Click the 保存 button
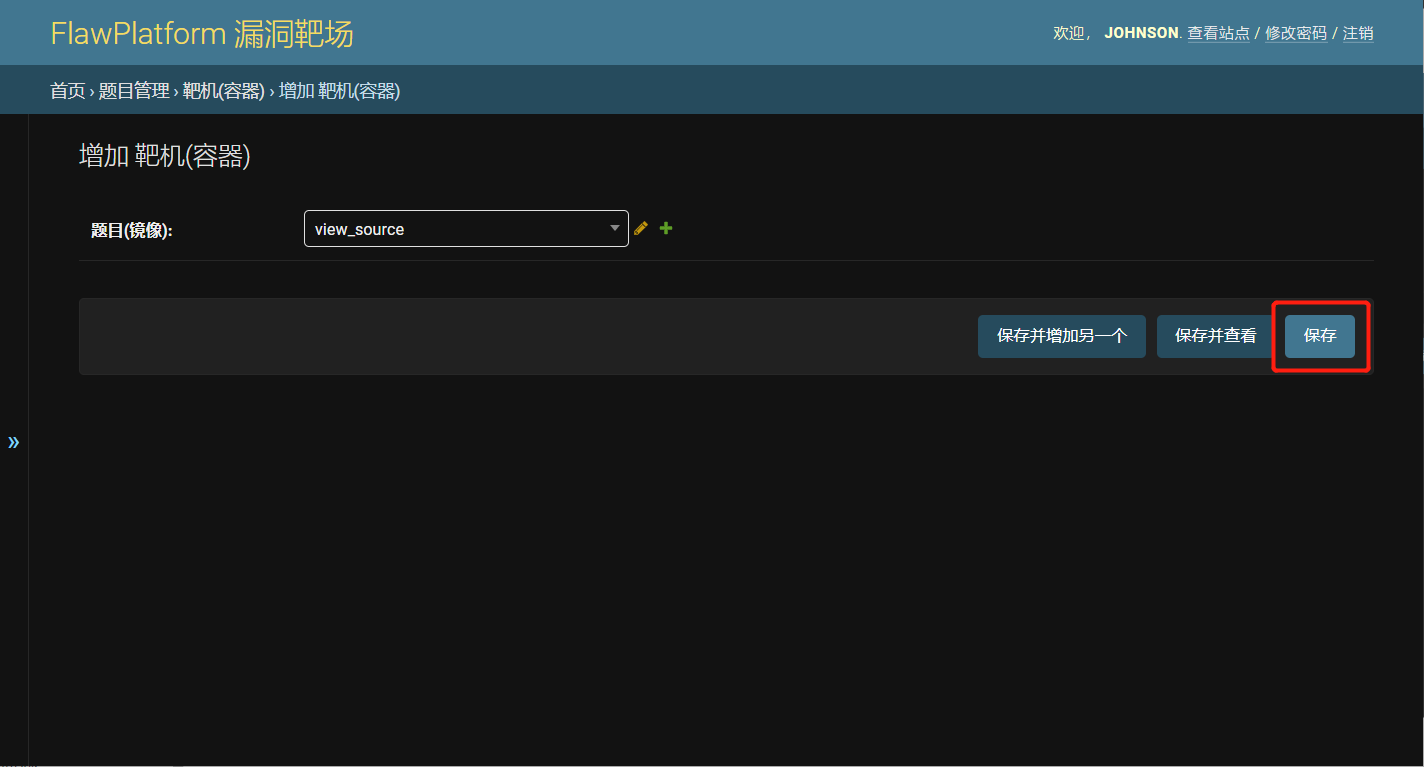The height and width of the screenshot is (767, 1424). (1320, 336)
